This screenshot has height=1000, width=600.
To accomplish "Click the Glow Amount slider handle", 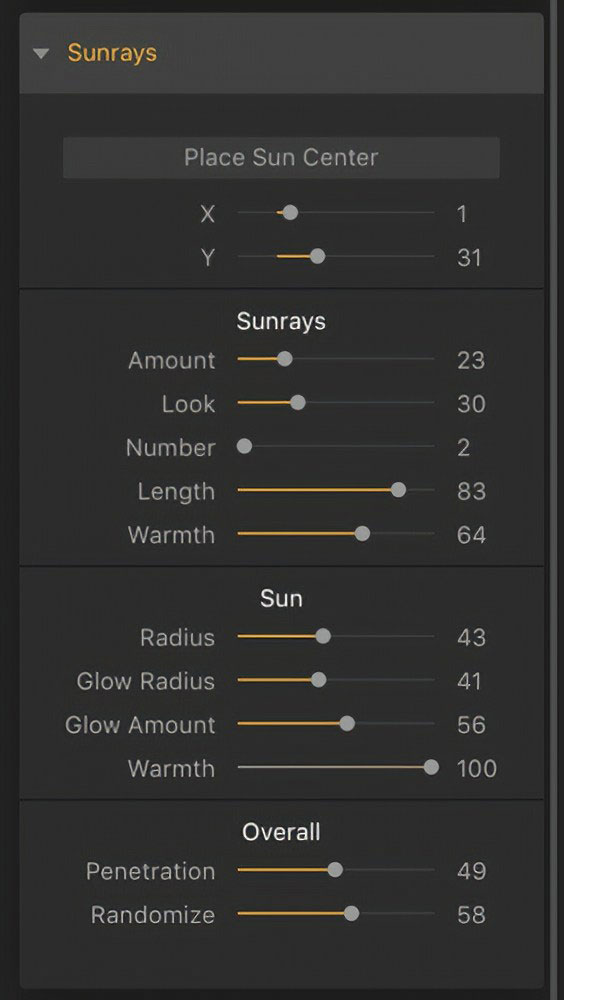I will click(x=347, y=725).
